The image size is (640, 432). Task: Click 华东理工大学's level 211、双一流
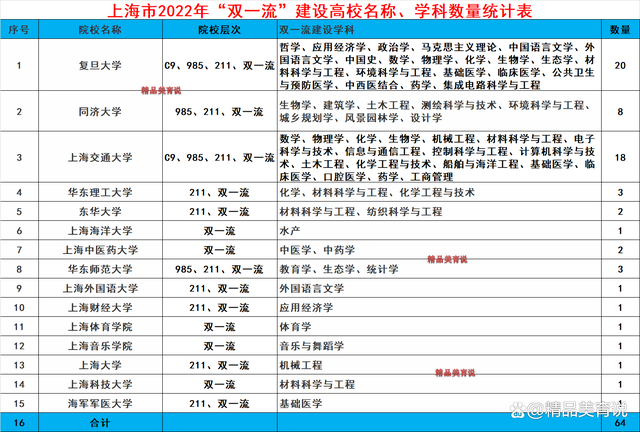tap(220, 192)
